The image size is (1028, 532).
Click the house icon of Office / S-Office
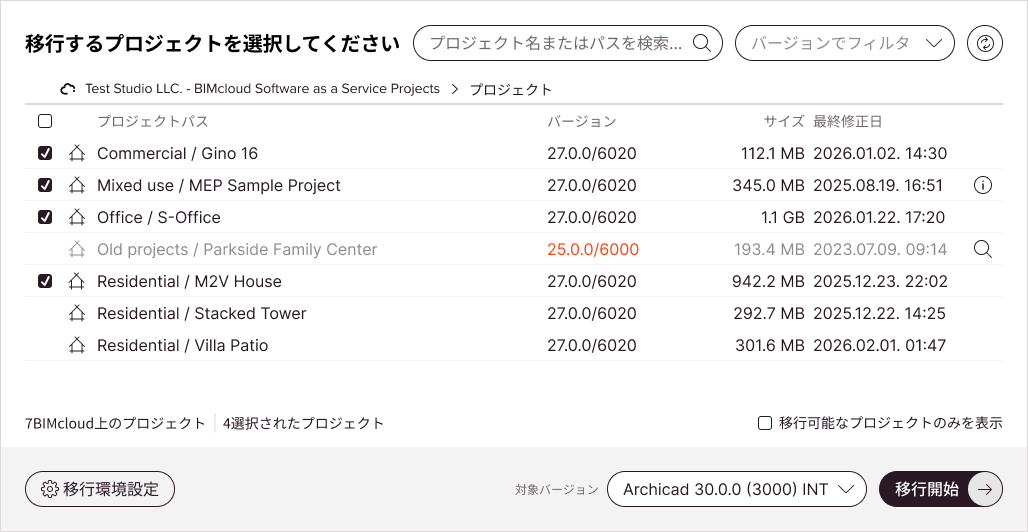[x=77, y=217]
